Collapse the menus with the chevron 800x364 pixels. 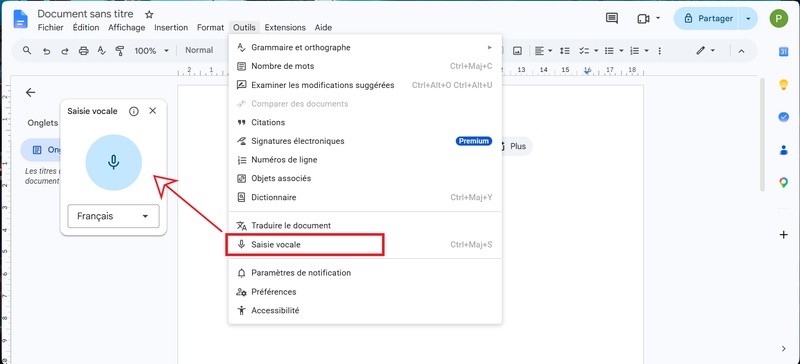pos(741,51)
